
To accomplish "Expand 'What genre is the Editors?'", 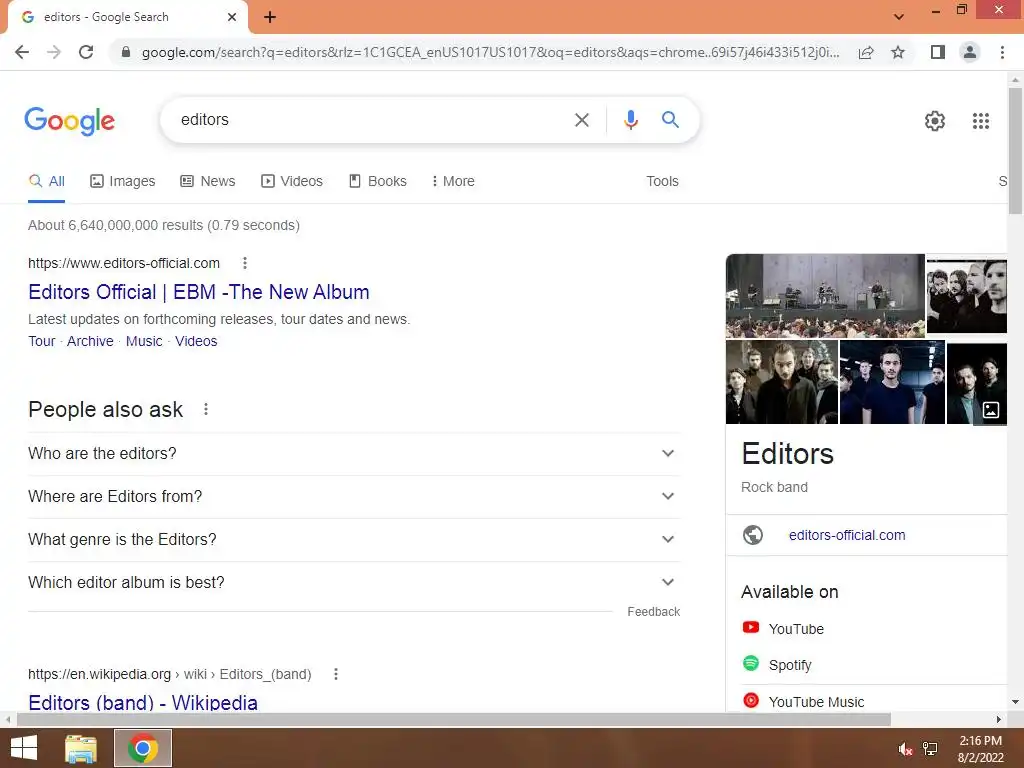I will pos(354,539).
